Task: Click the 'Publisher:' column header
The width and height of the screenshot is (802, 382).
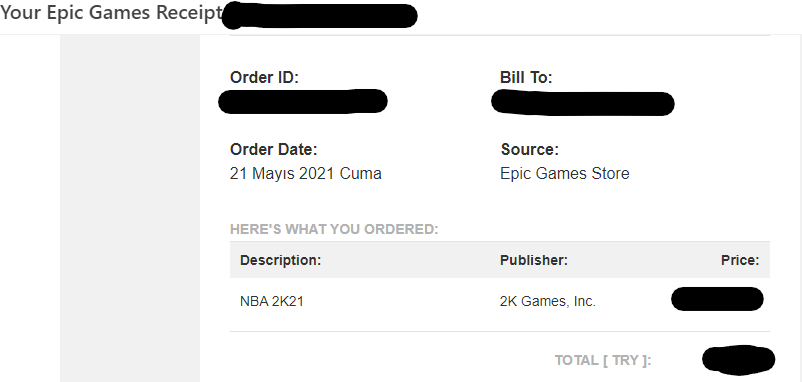Action: tap(534, 260)
